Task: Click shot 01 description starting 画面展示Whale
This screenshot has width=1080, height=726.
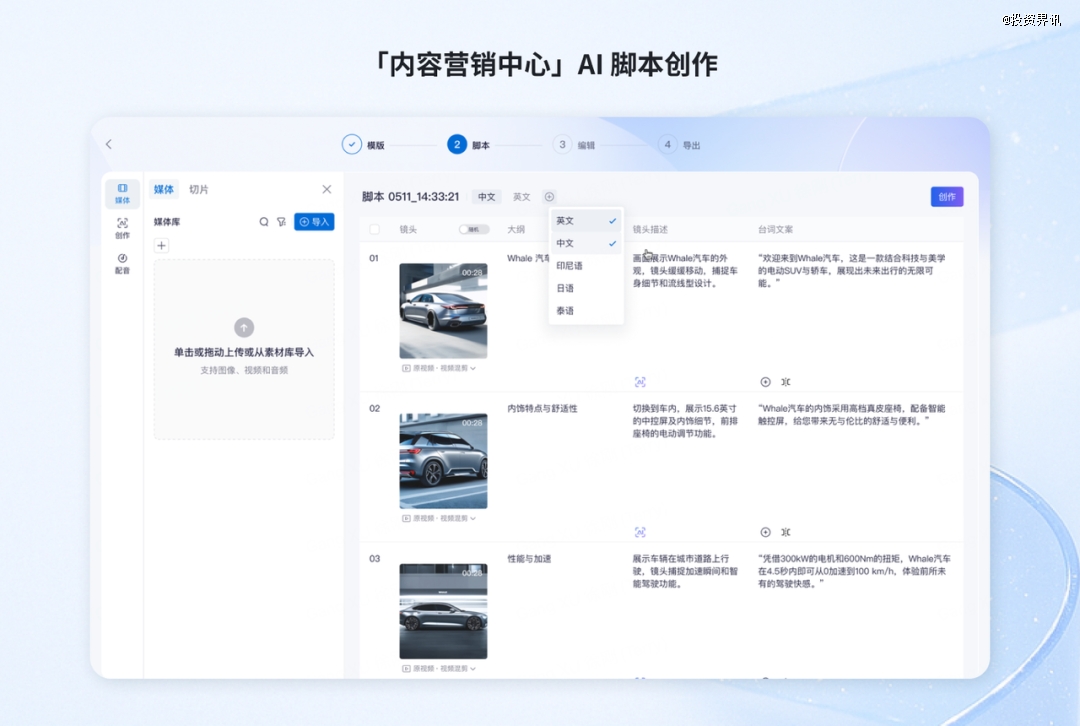Action: click(x=685, y=271)
